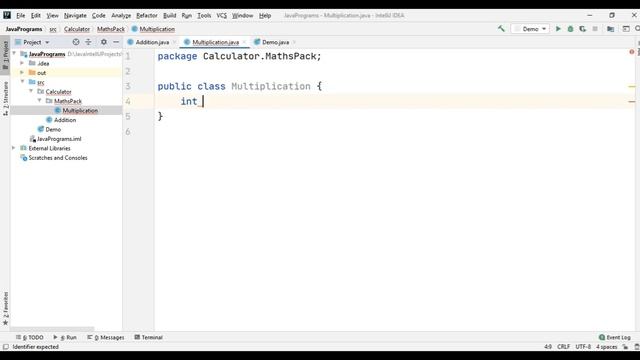Change the CRLF line separator
640x360 pixels.
pos(563,347)
